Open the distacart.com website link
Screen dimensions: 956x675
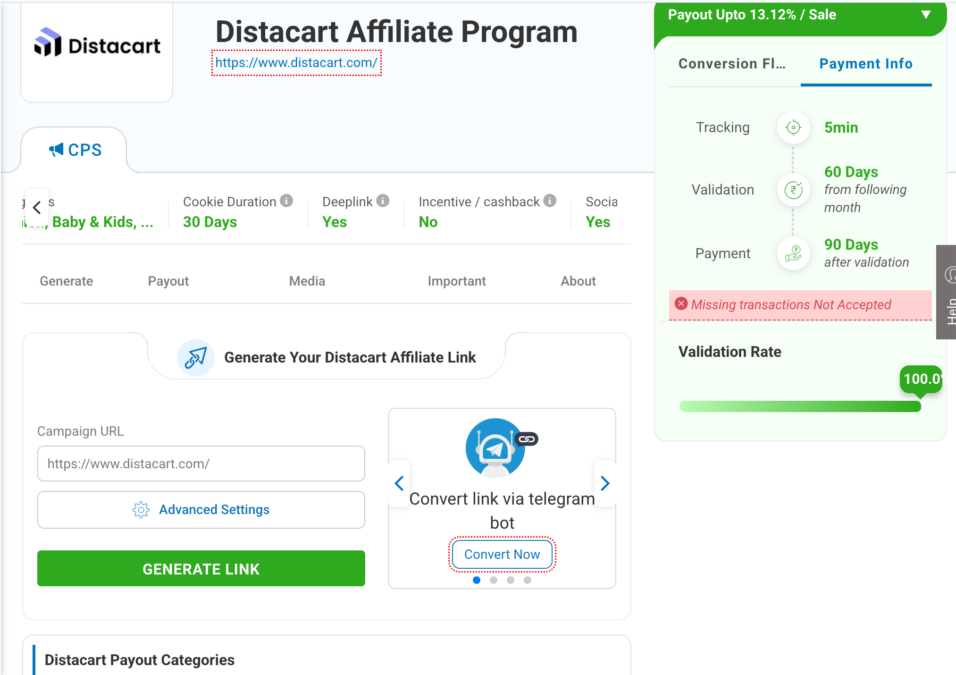pyautogui.click(x=296, y=63)
